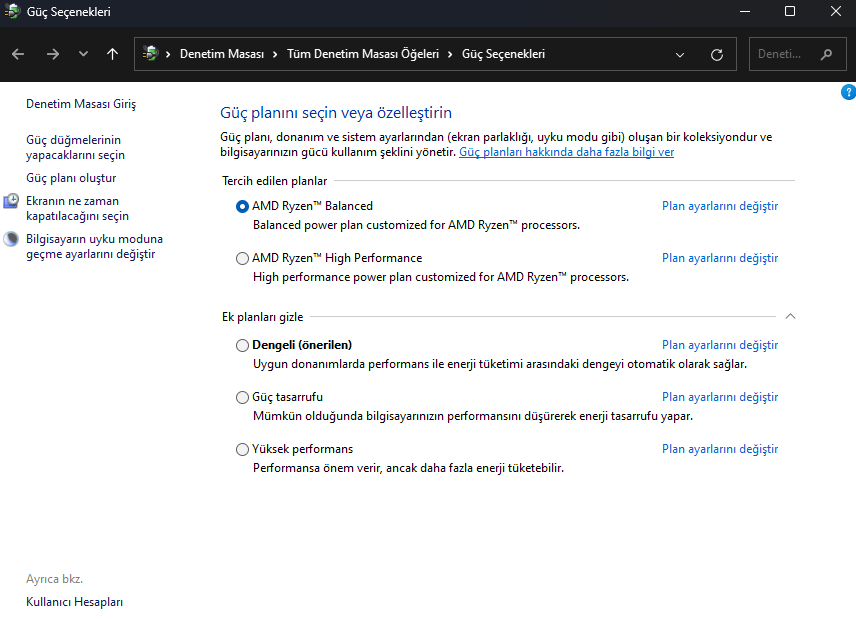Click the sleep moon icon in sidebar
This screenshot has width=856, height=619.
click(x=11, y=239)
